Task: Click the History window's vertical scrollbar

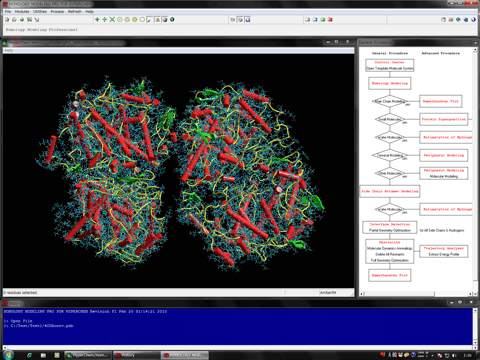Action: 475,327
